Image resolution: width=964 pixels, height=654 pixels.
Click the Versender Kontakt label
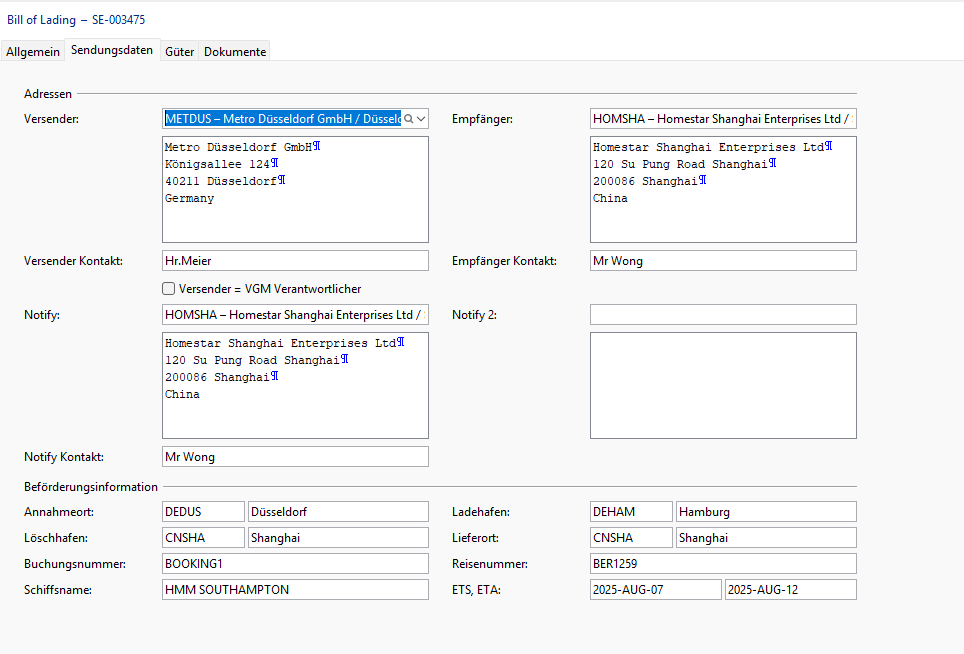[73, 261]
